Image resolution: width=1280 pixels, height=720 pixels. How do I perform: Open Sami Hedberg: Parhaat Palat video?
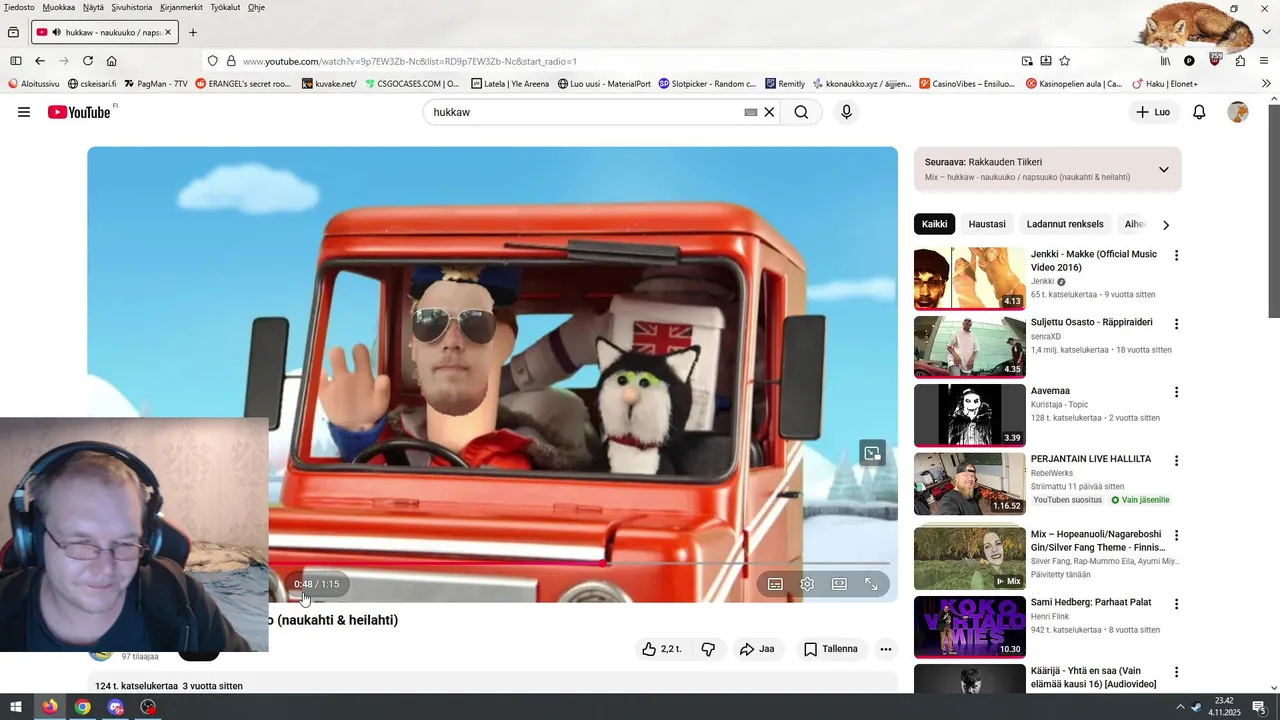[1091, 602]
